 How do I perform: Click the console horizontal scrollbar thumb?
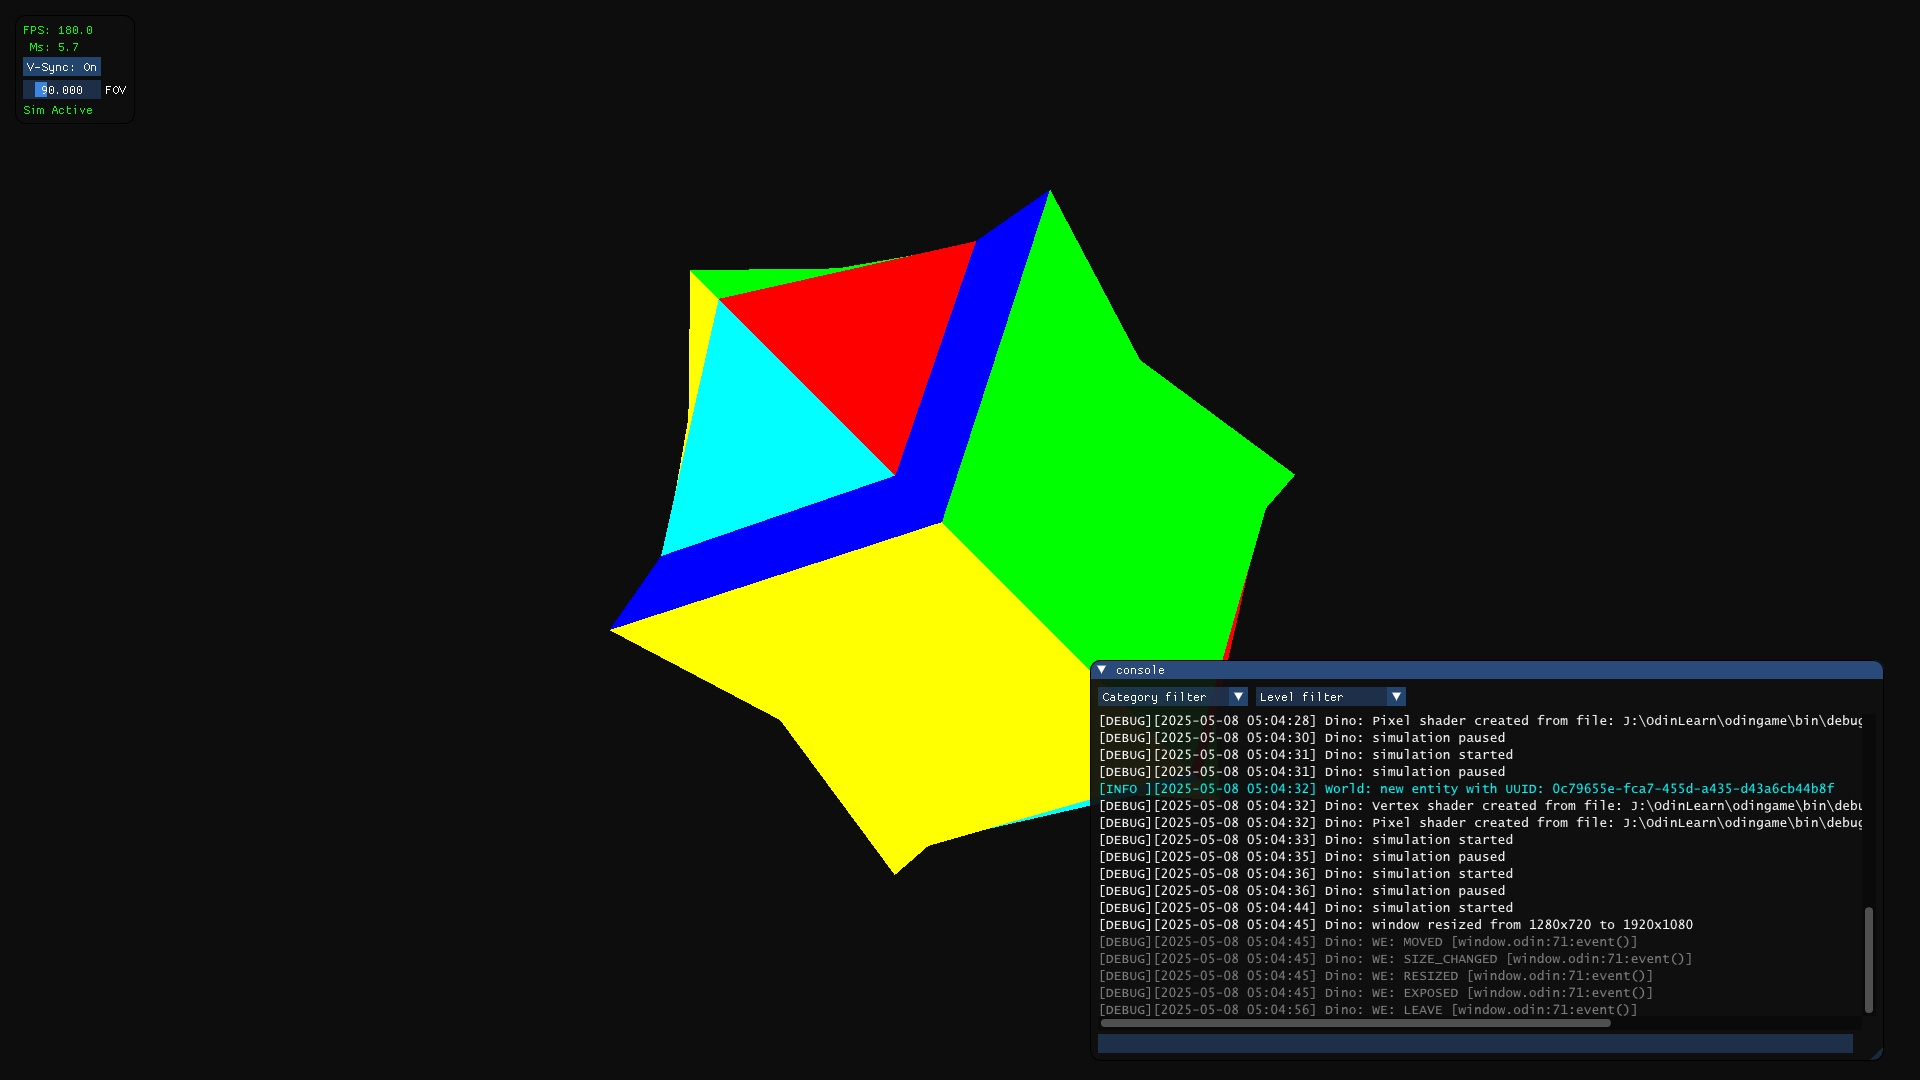pos(1355,1023)
